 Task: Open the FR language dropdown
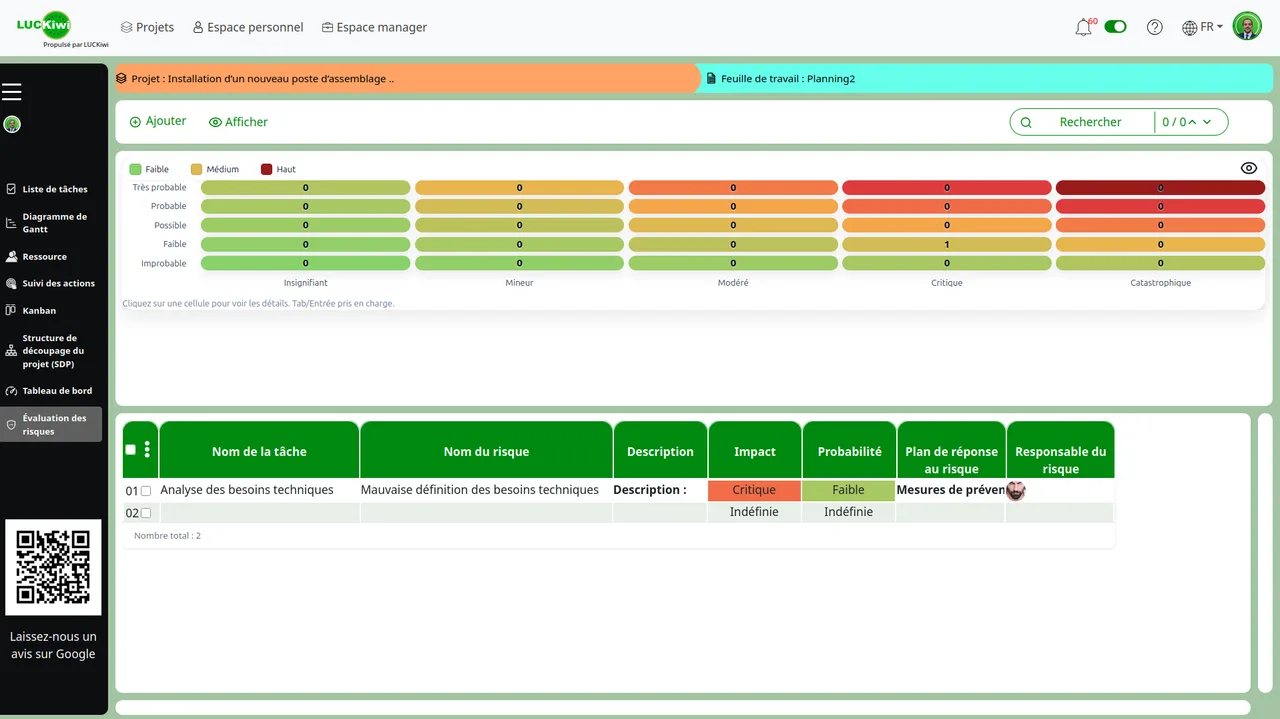coord(1202,27)
